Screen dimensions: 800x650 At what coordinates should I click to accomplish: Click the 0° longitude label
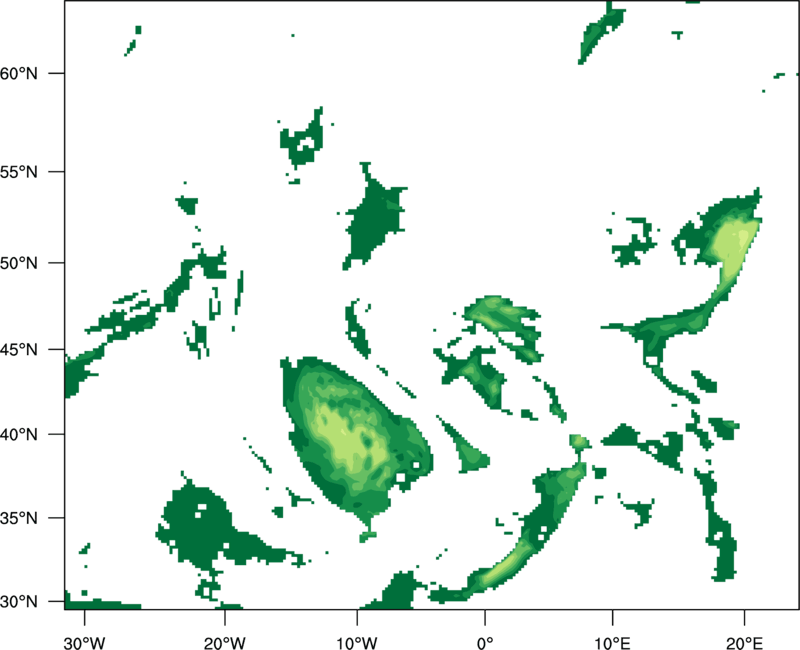(x=485, y=643)
